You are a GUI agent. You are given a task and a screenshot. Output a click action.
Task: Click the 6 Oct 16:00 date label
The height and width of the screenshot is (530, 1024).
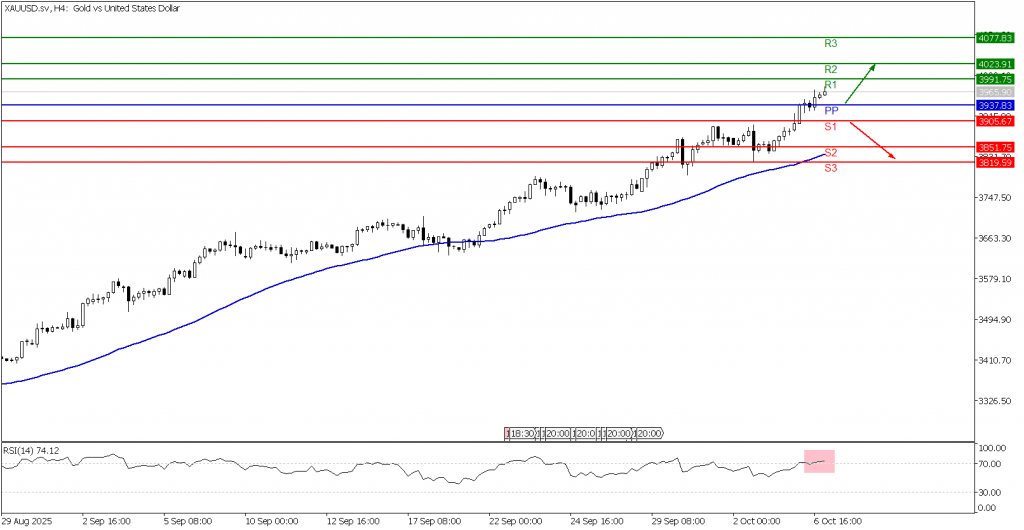point(834,522)
